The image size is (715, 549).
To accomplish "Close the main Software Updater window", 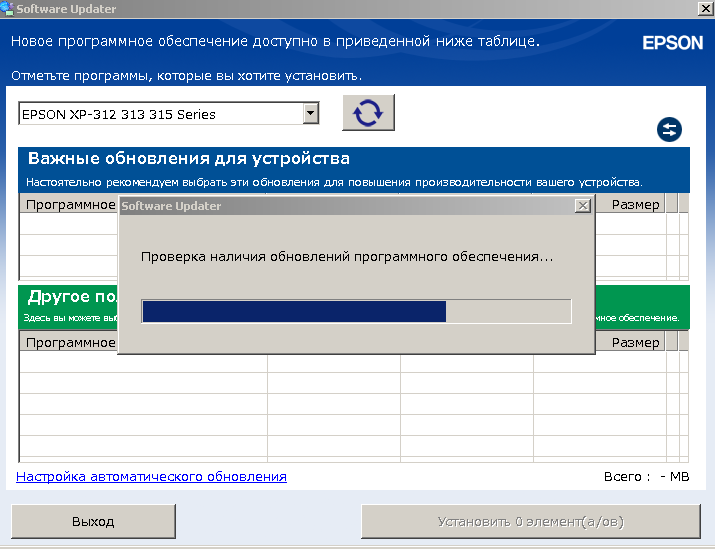I will click(x=705, y=9).
